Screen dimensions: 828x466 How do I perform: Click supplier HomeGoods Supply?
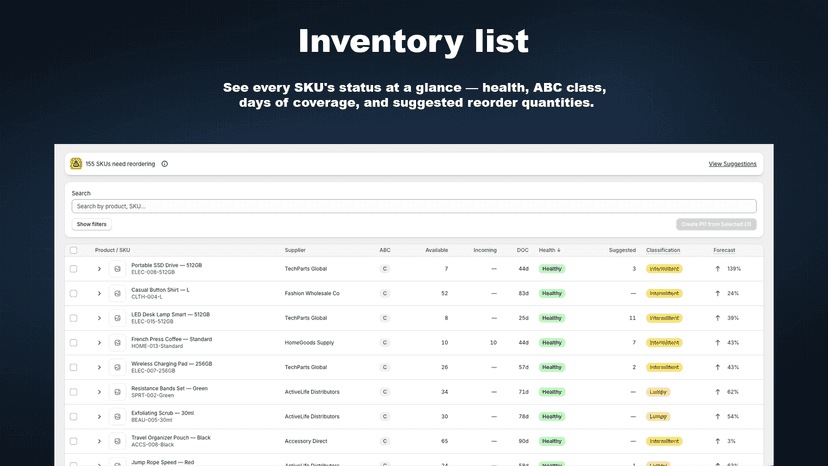tap(309, 343)
